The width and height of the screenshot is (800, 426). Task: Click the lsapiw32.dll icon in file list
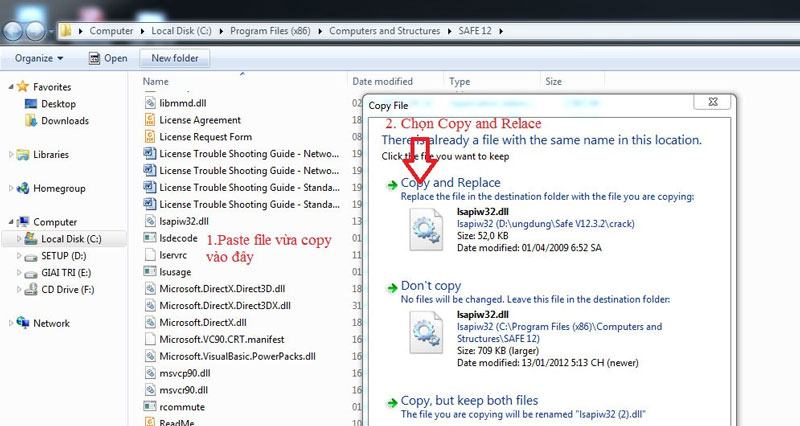pos(150,221)
